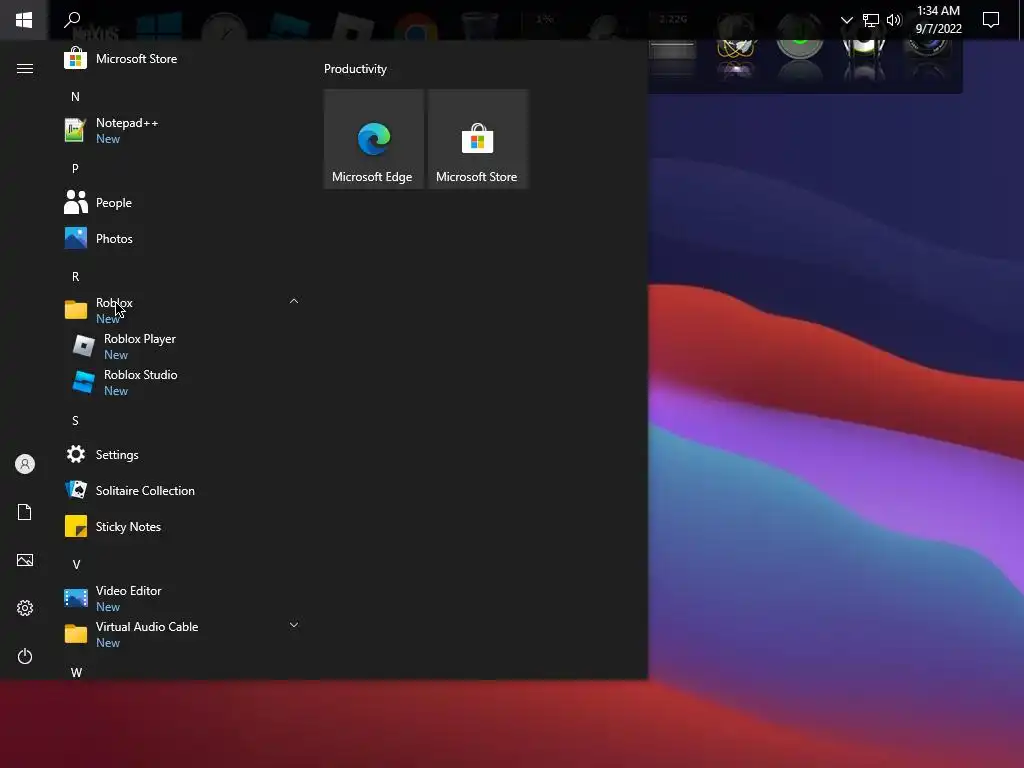Launch Notepad++ from the app list
Screen dimensions: 1024x768
(x=182, y=131)
